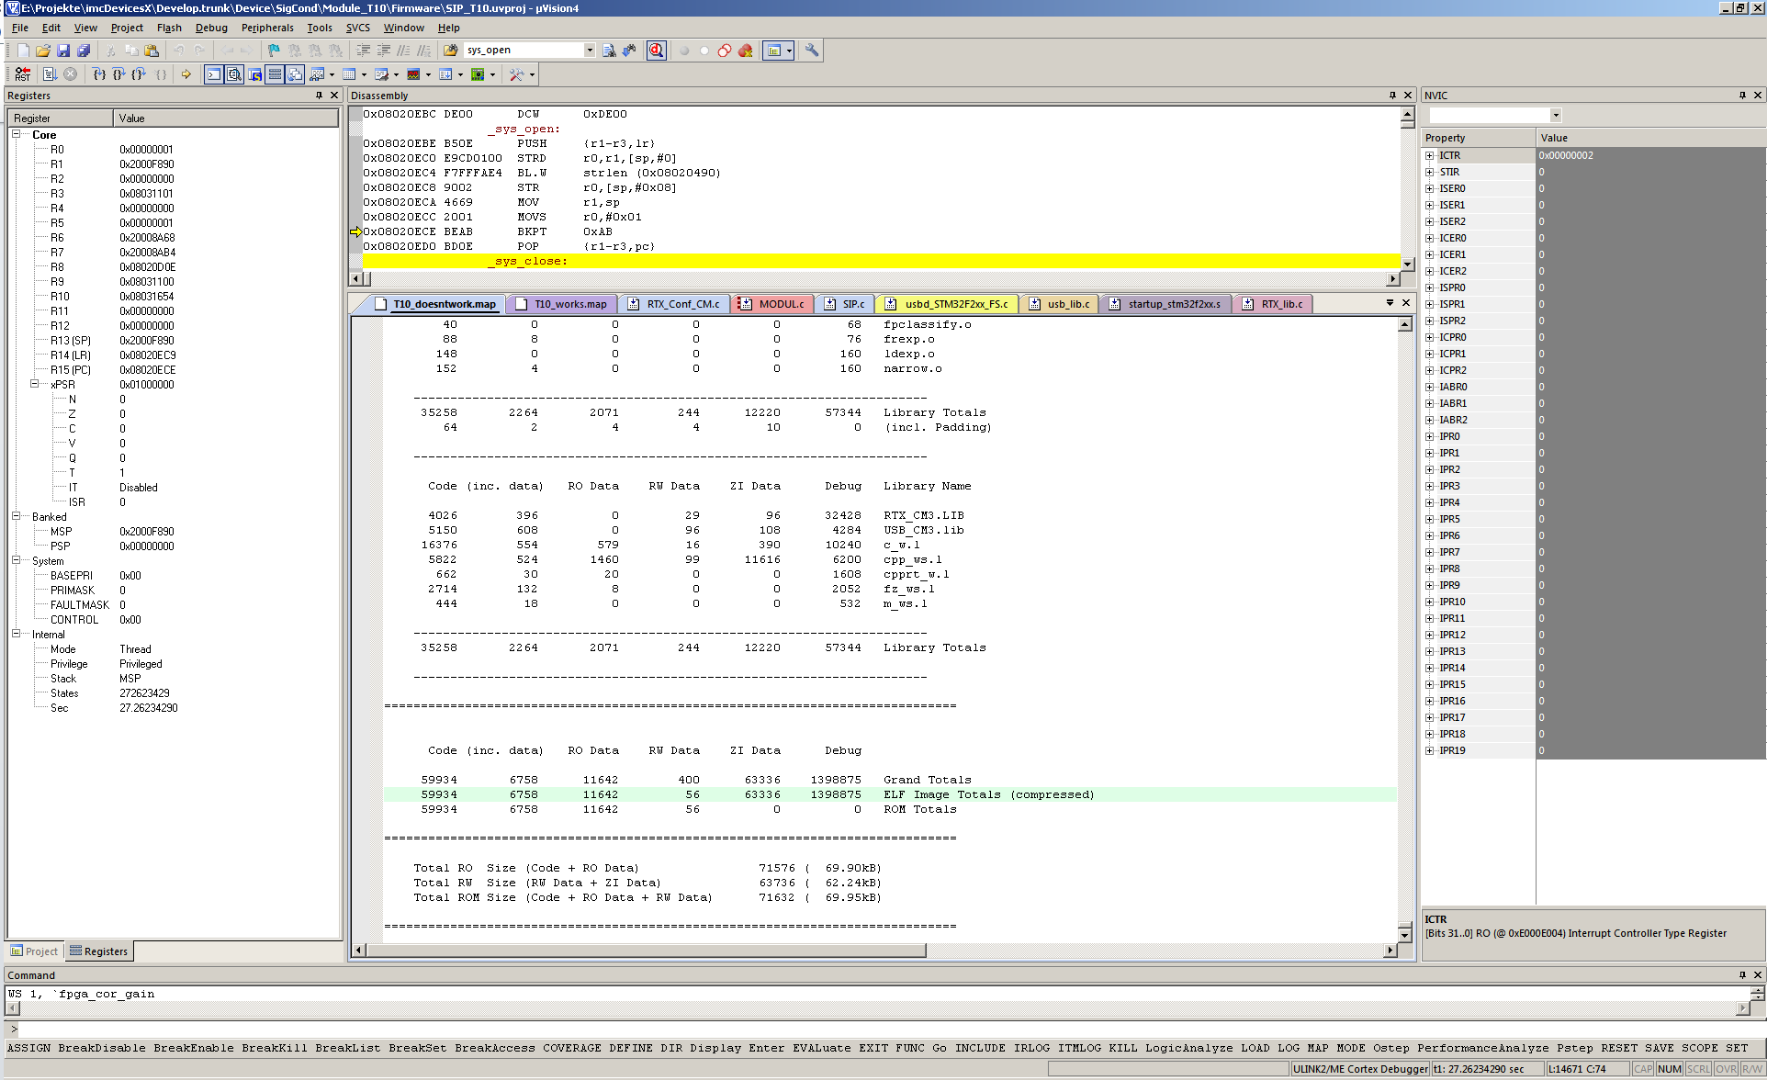Expand the ISER0 property in NVIC
Image resolution: width=1767 pixels, height=1080 pixels.
pyautogui.click(x=1429, y=189)
